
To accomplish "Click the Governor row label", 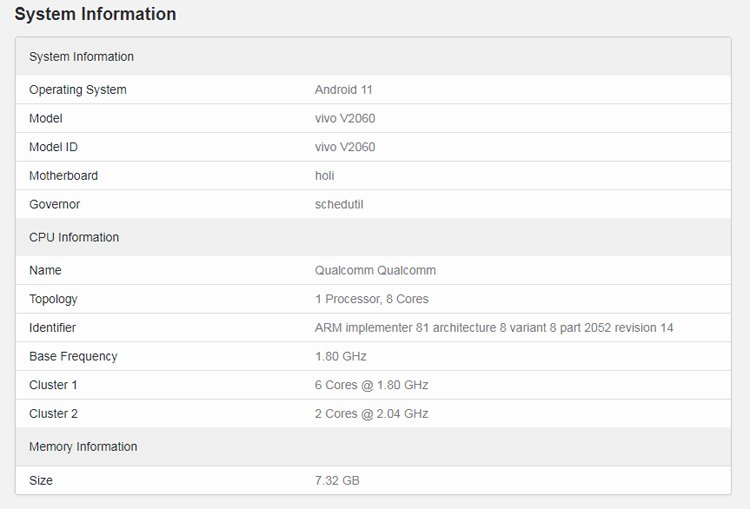I will [x=54, y=204].
